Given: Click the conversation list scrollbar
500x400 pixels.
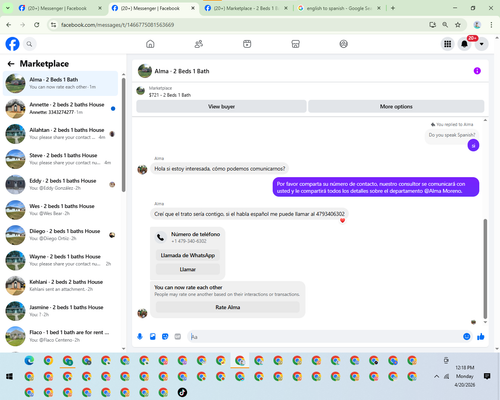Looking at the screenshot, I should point(124,135).
